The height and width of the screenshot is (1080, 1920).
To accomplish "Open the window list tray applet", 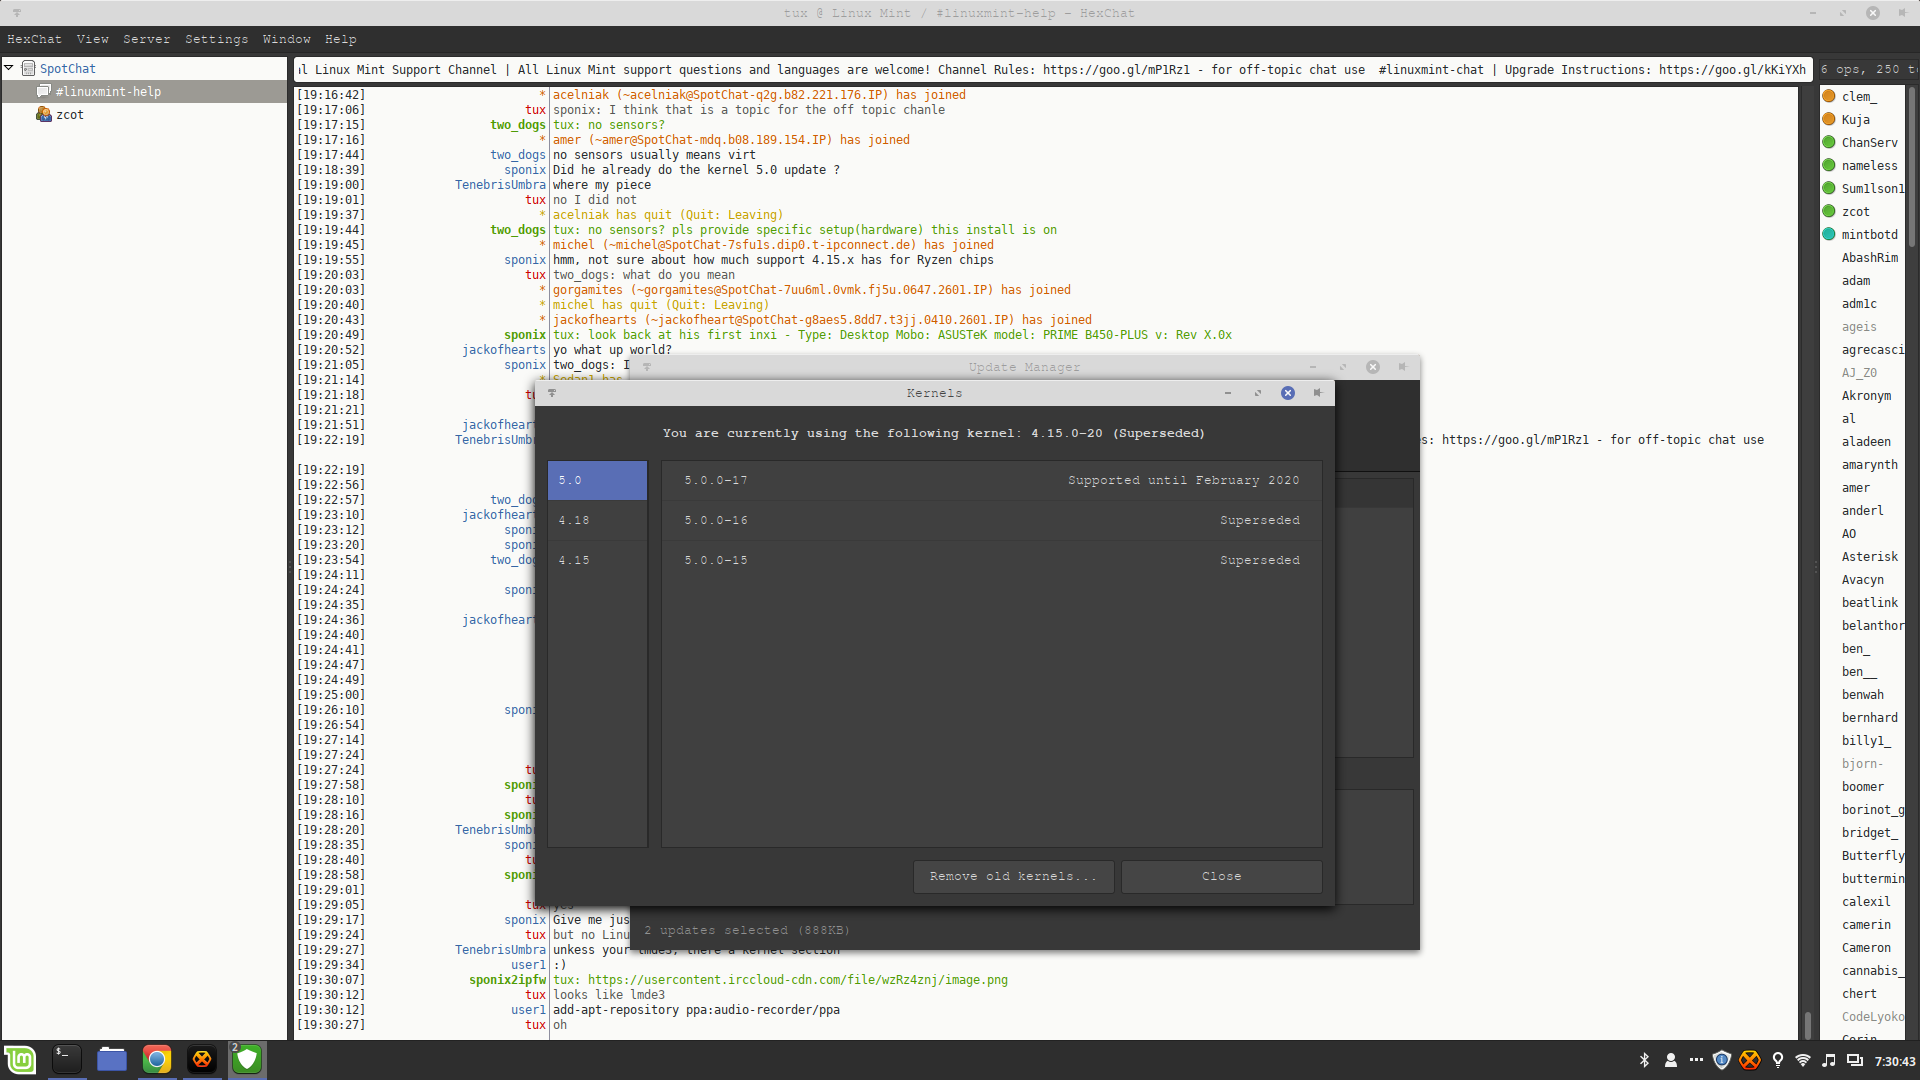I will (x=1855, y=1060).
